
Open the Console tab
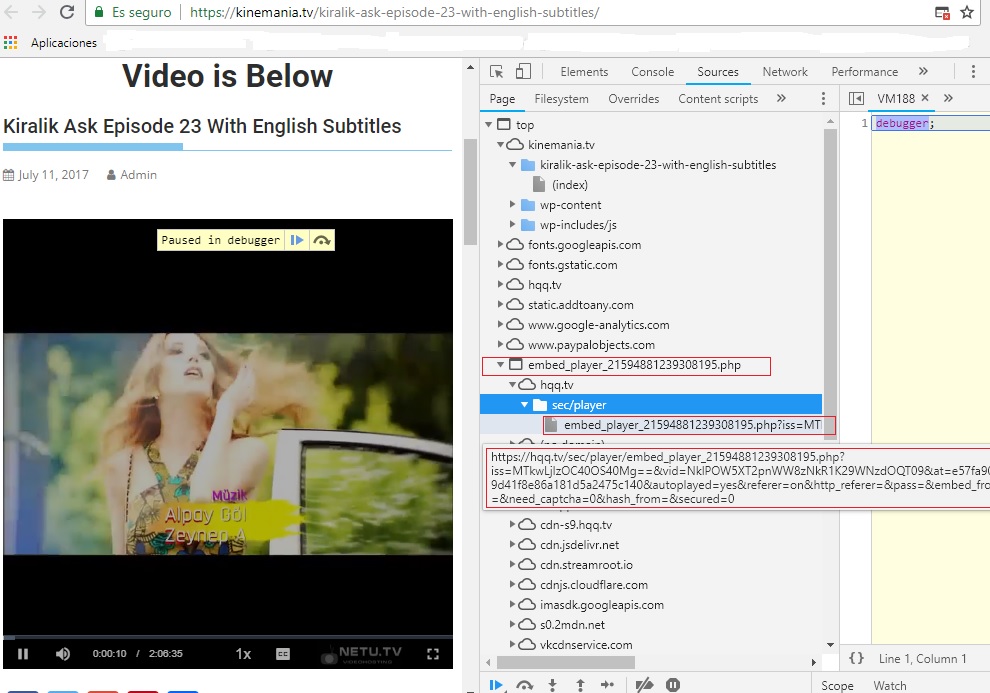(x=652, y=72)
